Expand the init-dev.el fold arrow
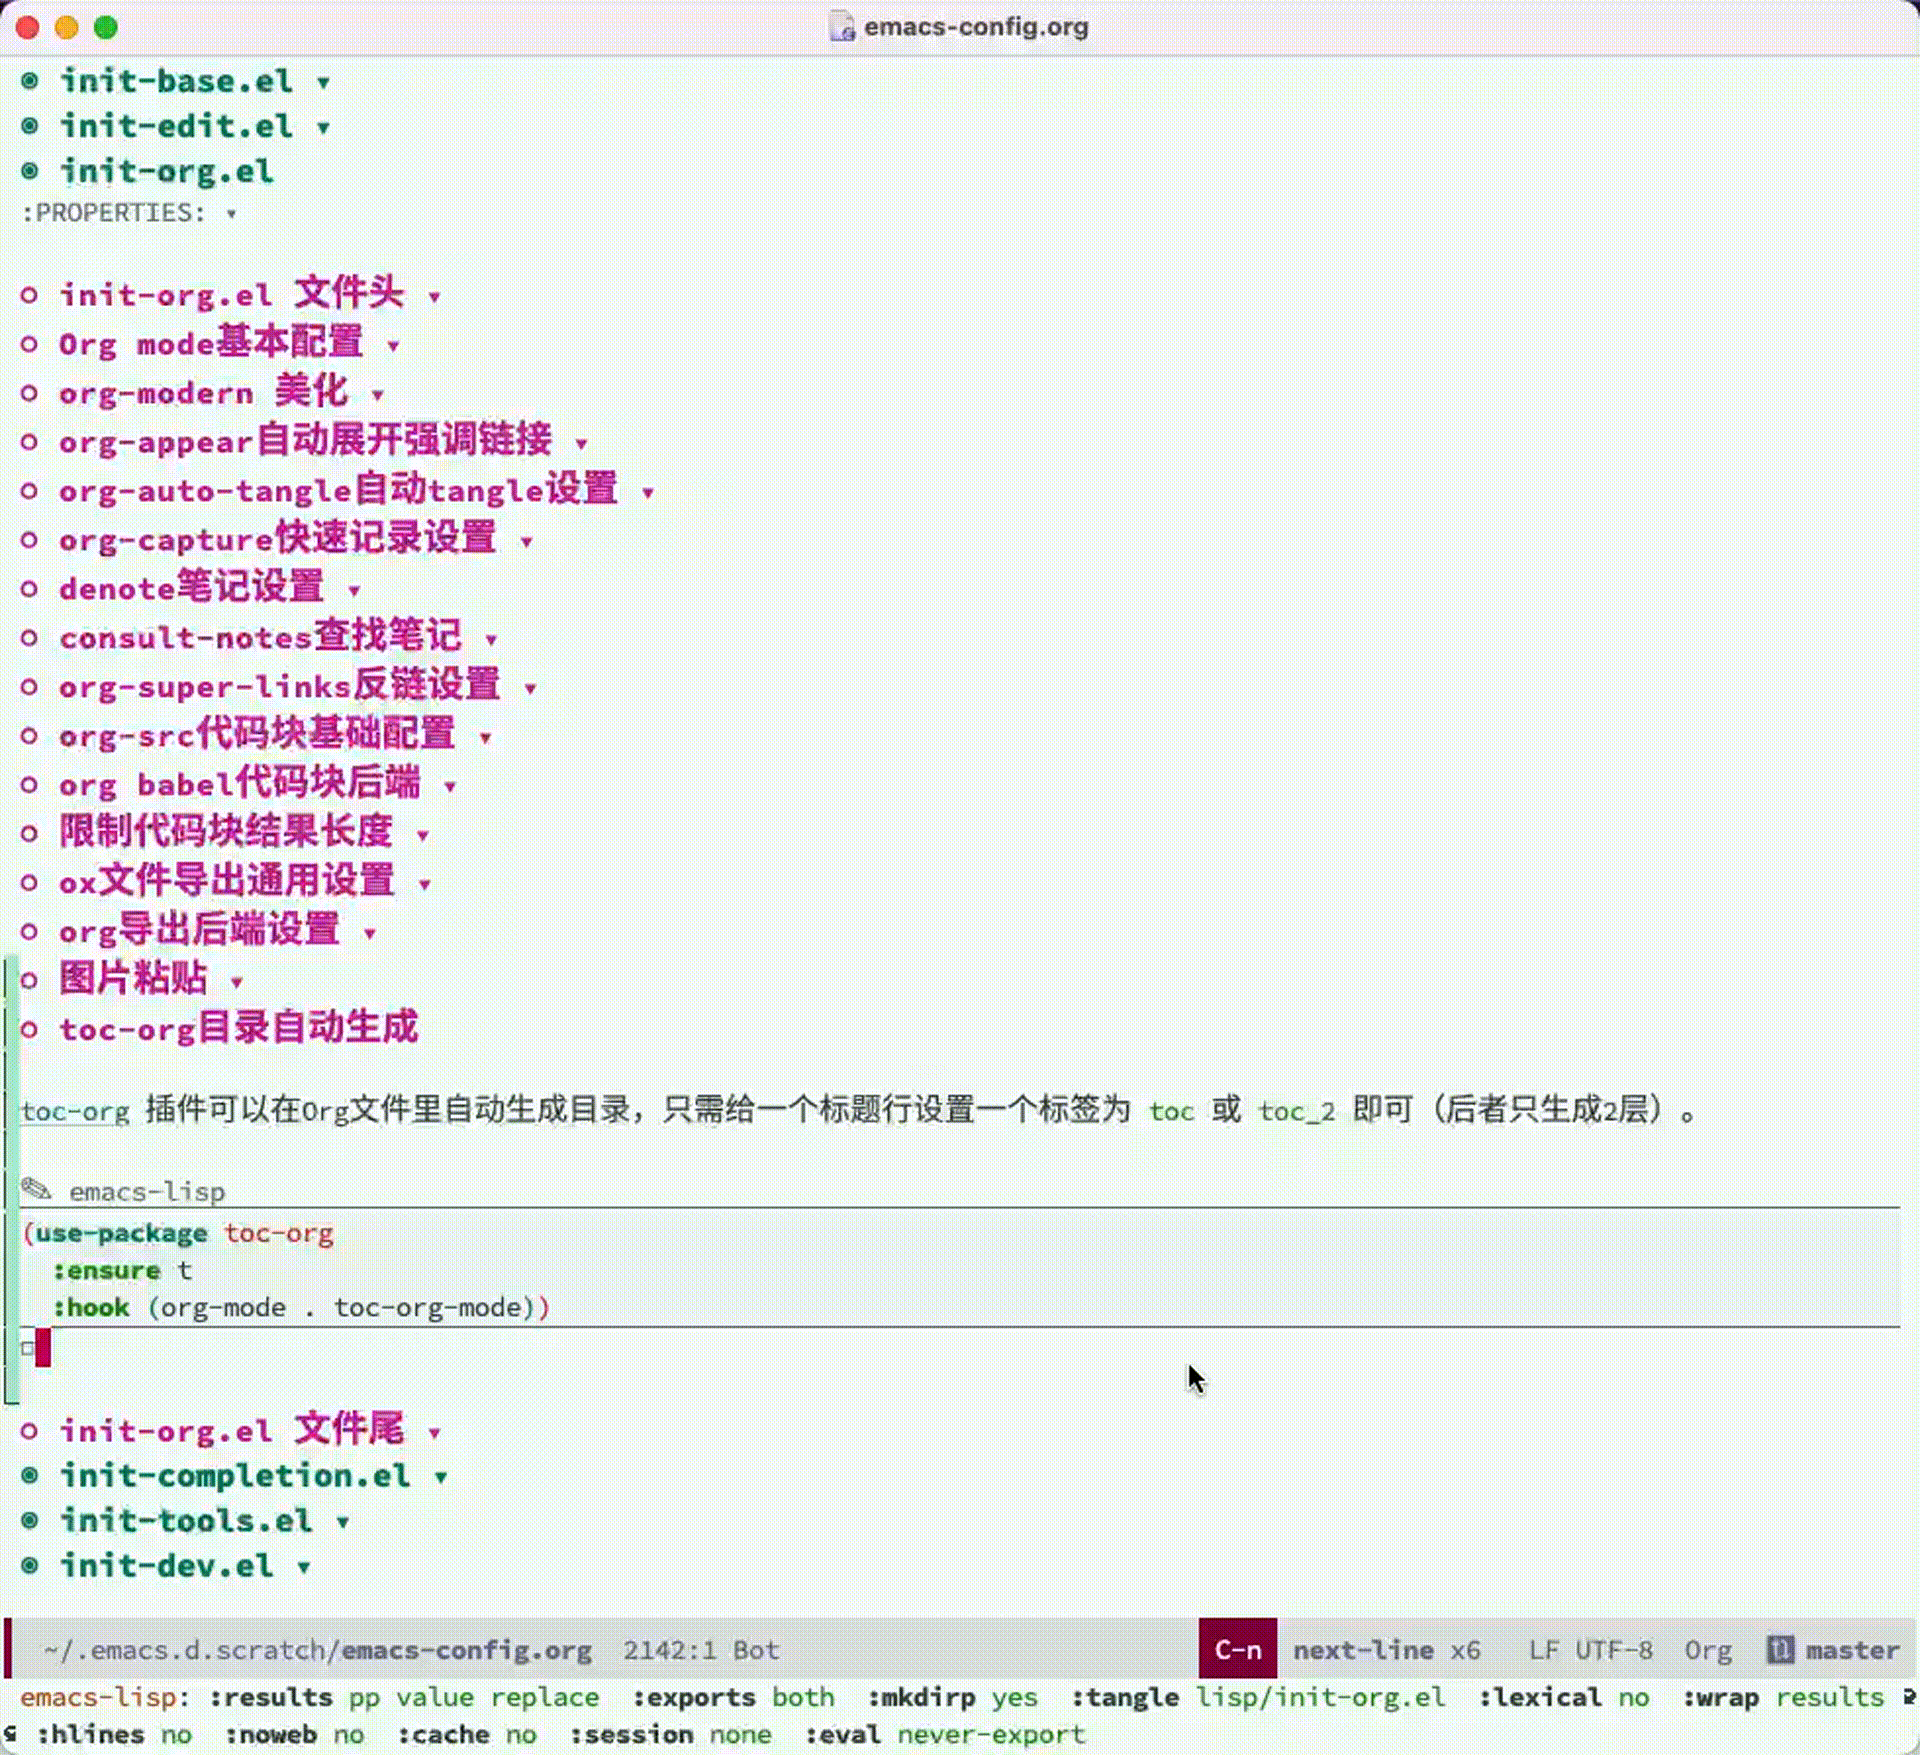Viewport: 1920px width, 1755px height. 304,1568
